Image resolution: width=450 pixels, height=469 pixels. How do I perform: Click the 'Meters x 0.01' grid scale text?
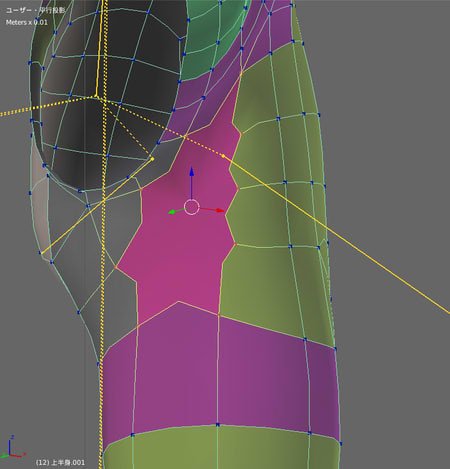click(27, 22)
